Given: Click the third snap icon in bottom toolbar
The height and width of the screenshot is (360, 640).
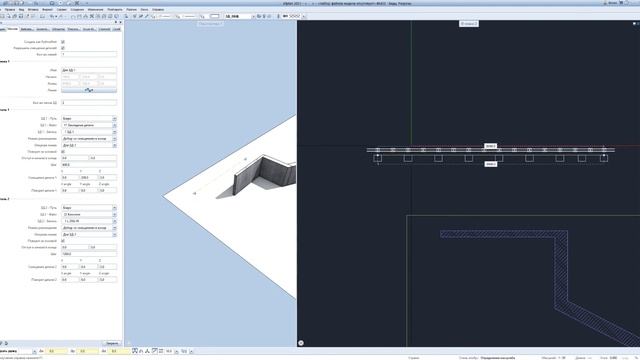Looking at the screenshot, I should tap(147, 351).
